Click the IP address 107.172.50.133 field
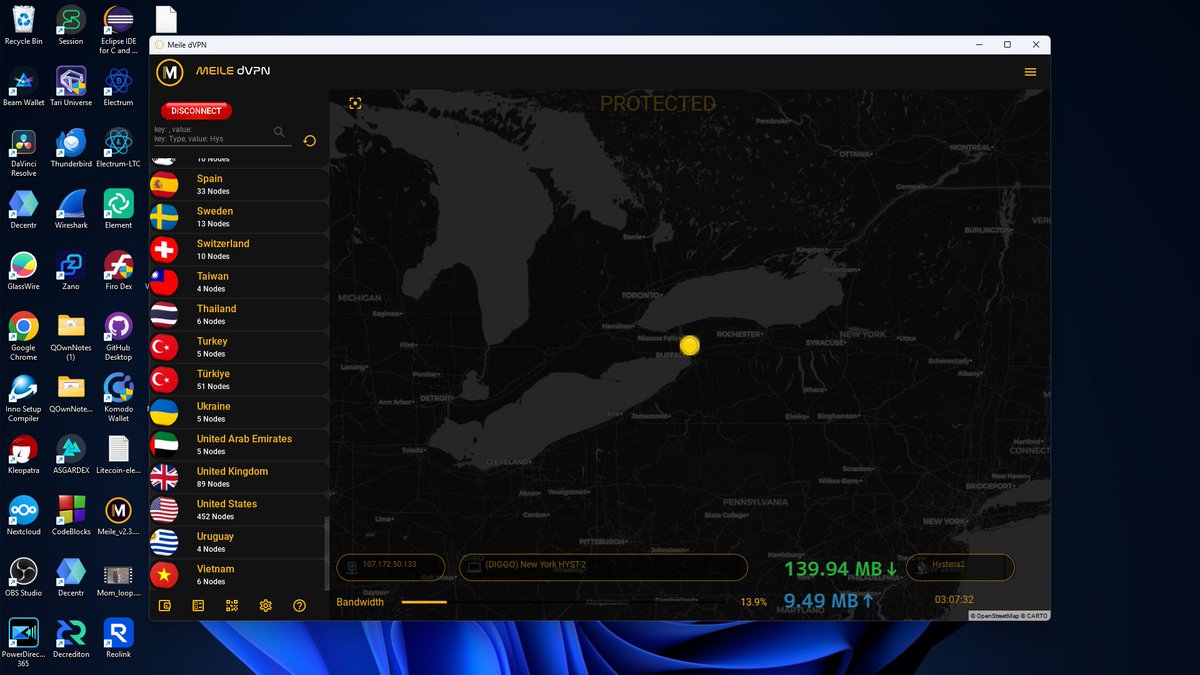 pos(391,567)
